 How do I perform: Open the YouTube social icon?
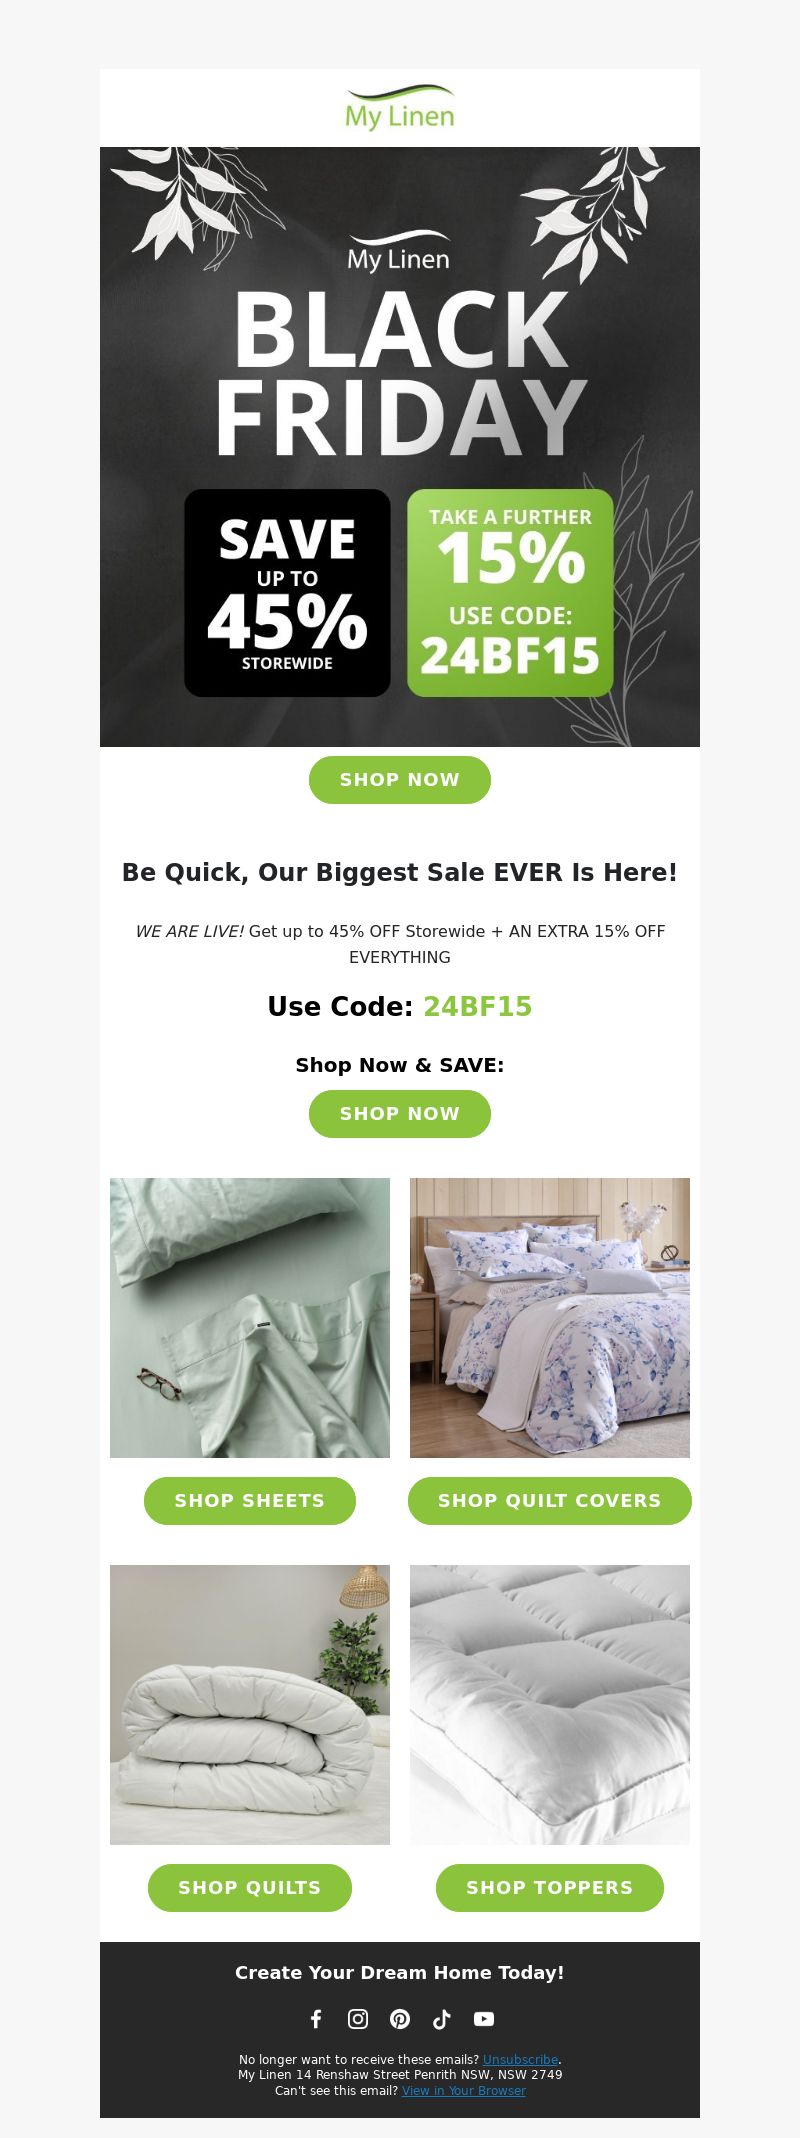point(484,2019)
